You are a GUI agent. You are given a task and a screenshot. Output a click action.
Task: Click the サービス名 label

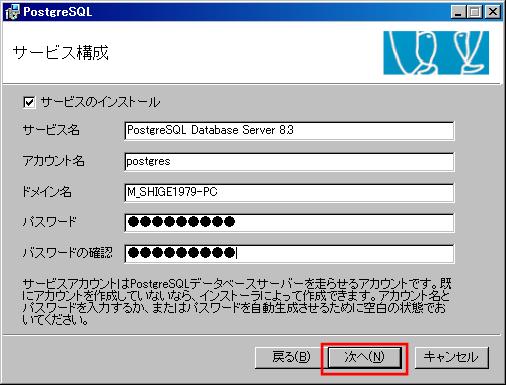51,130
